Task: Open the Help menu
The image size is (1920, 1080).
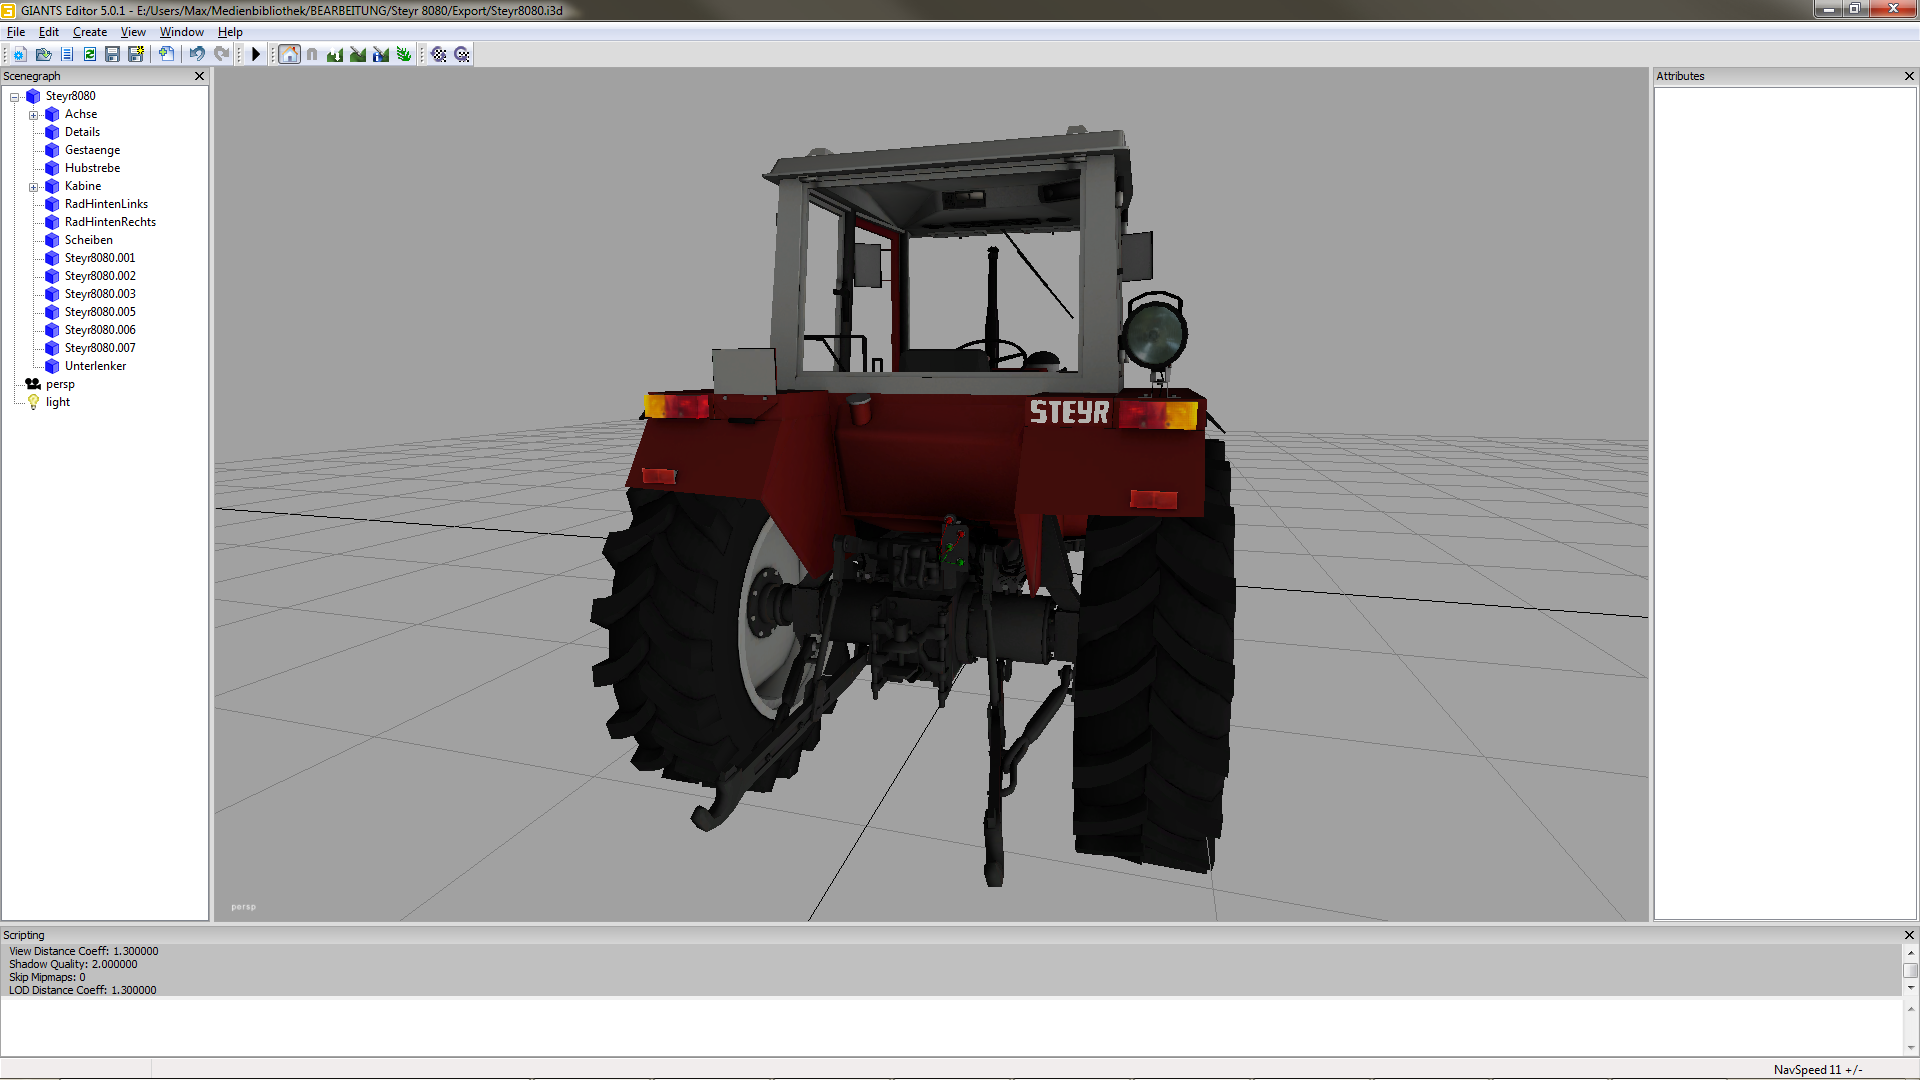Action: 230,32
